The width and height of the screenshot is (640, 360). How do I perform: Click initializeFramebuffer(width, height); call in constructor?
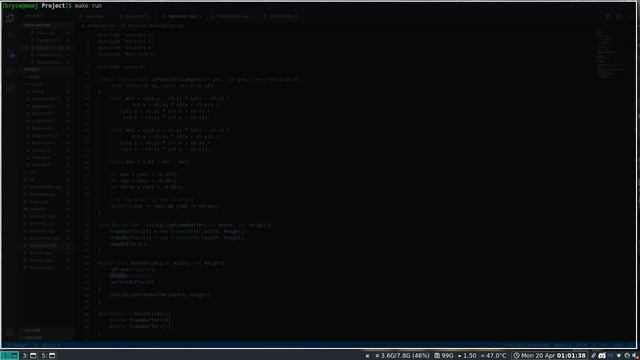160,295
